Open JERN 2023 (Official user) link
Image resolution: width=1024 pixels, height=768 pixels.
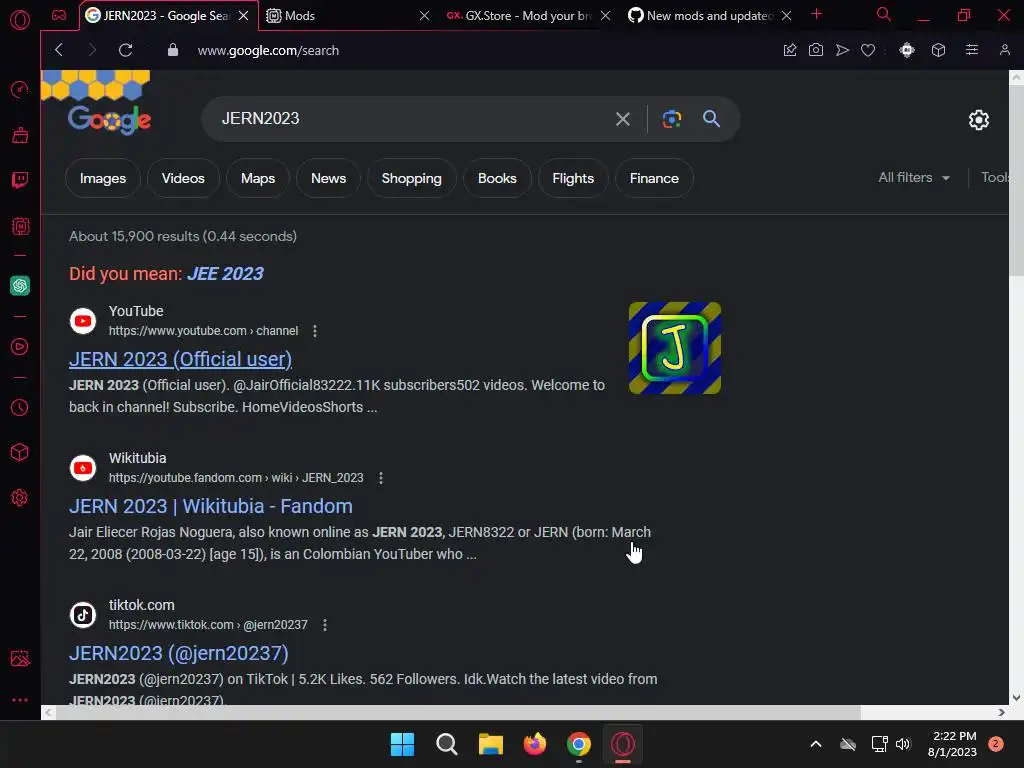180,359
